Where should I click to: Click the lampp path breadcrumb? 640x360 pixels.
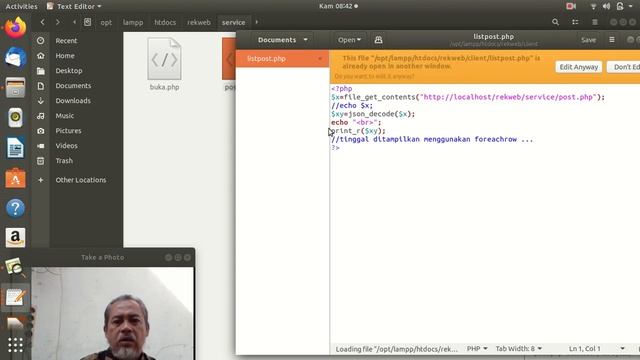133,22
